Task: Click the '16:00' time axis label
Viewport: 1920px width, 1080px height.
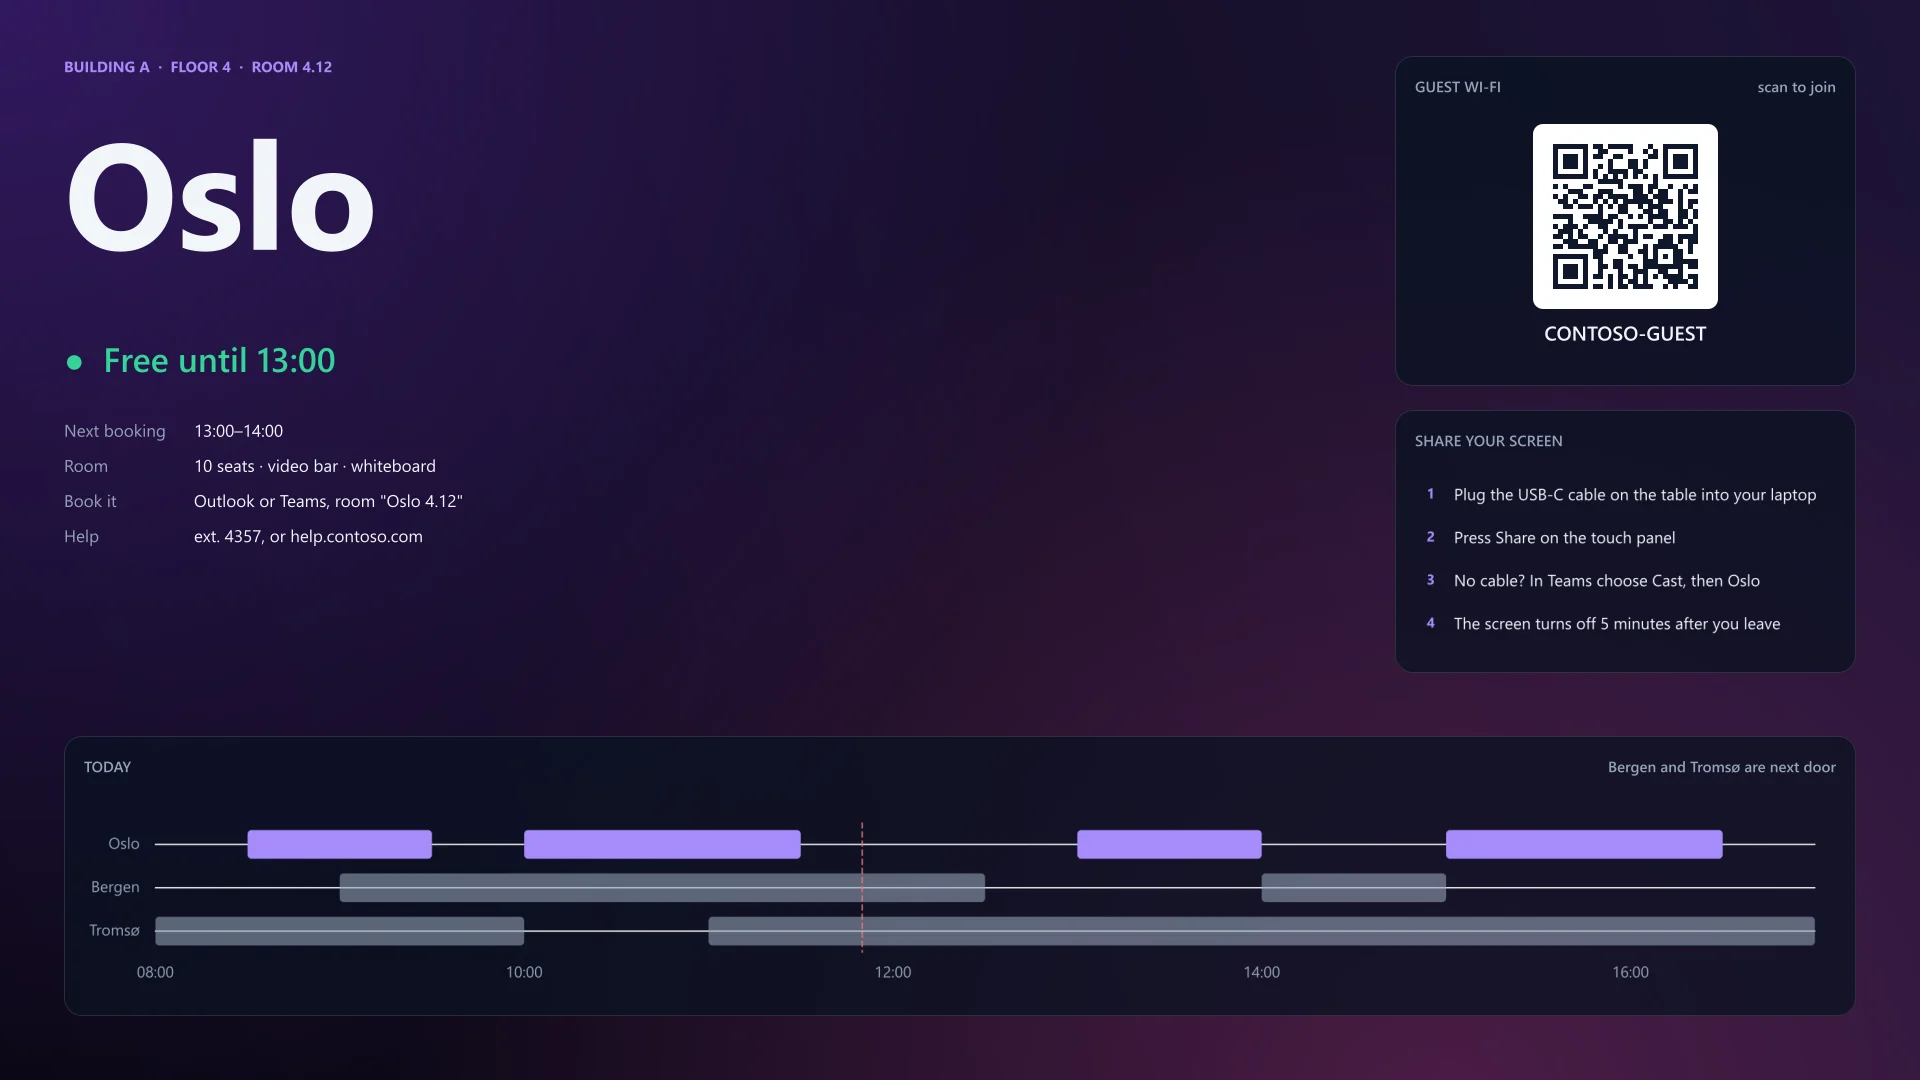Action: pyautogui.click(x=1630, y=972)
